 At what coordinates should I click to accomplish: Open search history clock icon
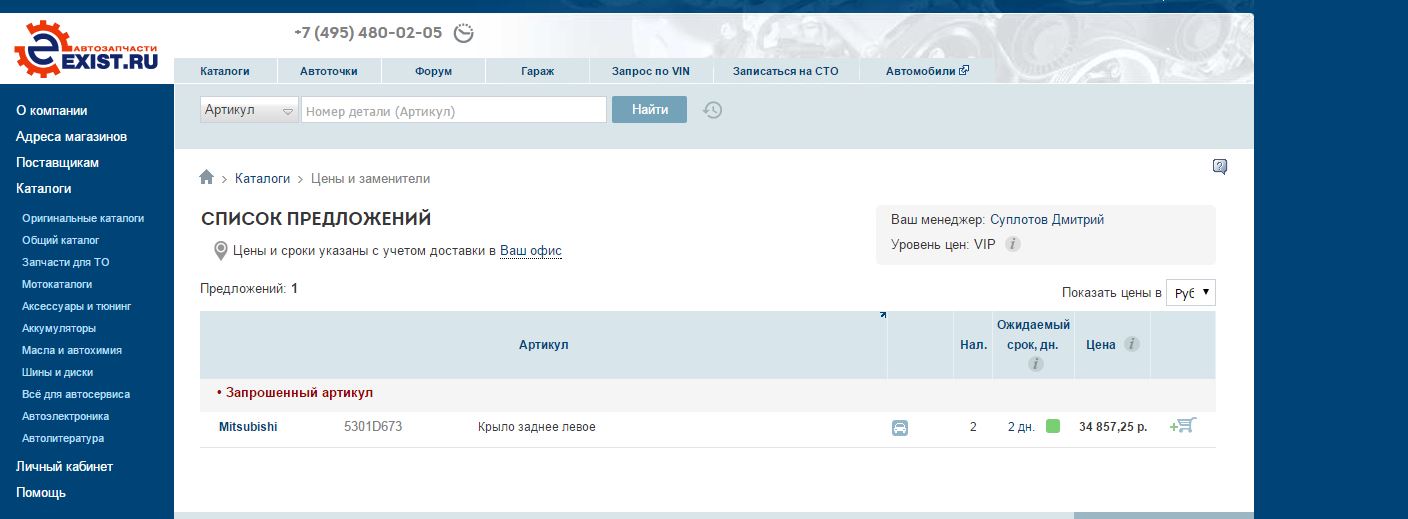click(712, 110)
